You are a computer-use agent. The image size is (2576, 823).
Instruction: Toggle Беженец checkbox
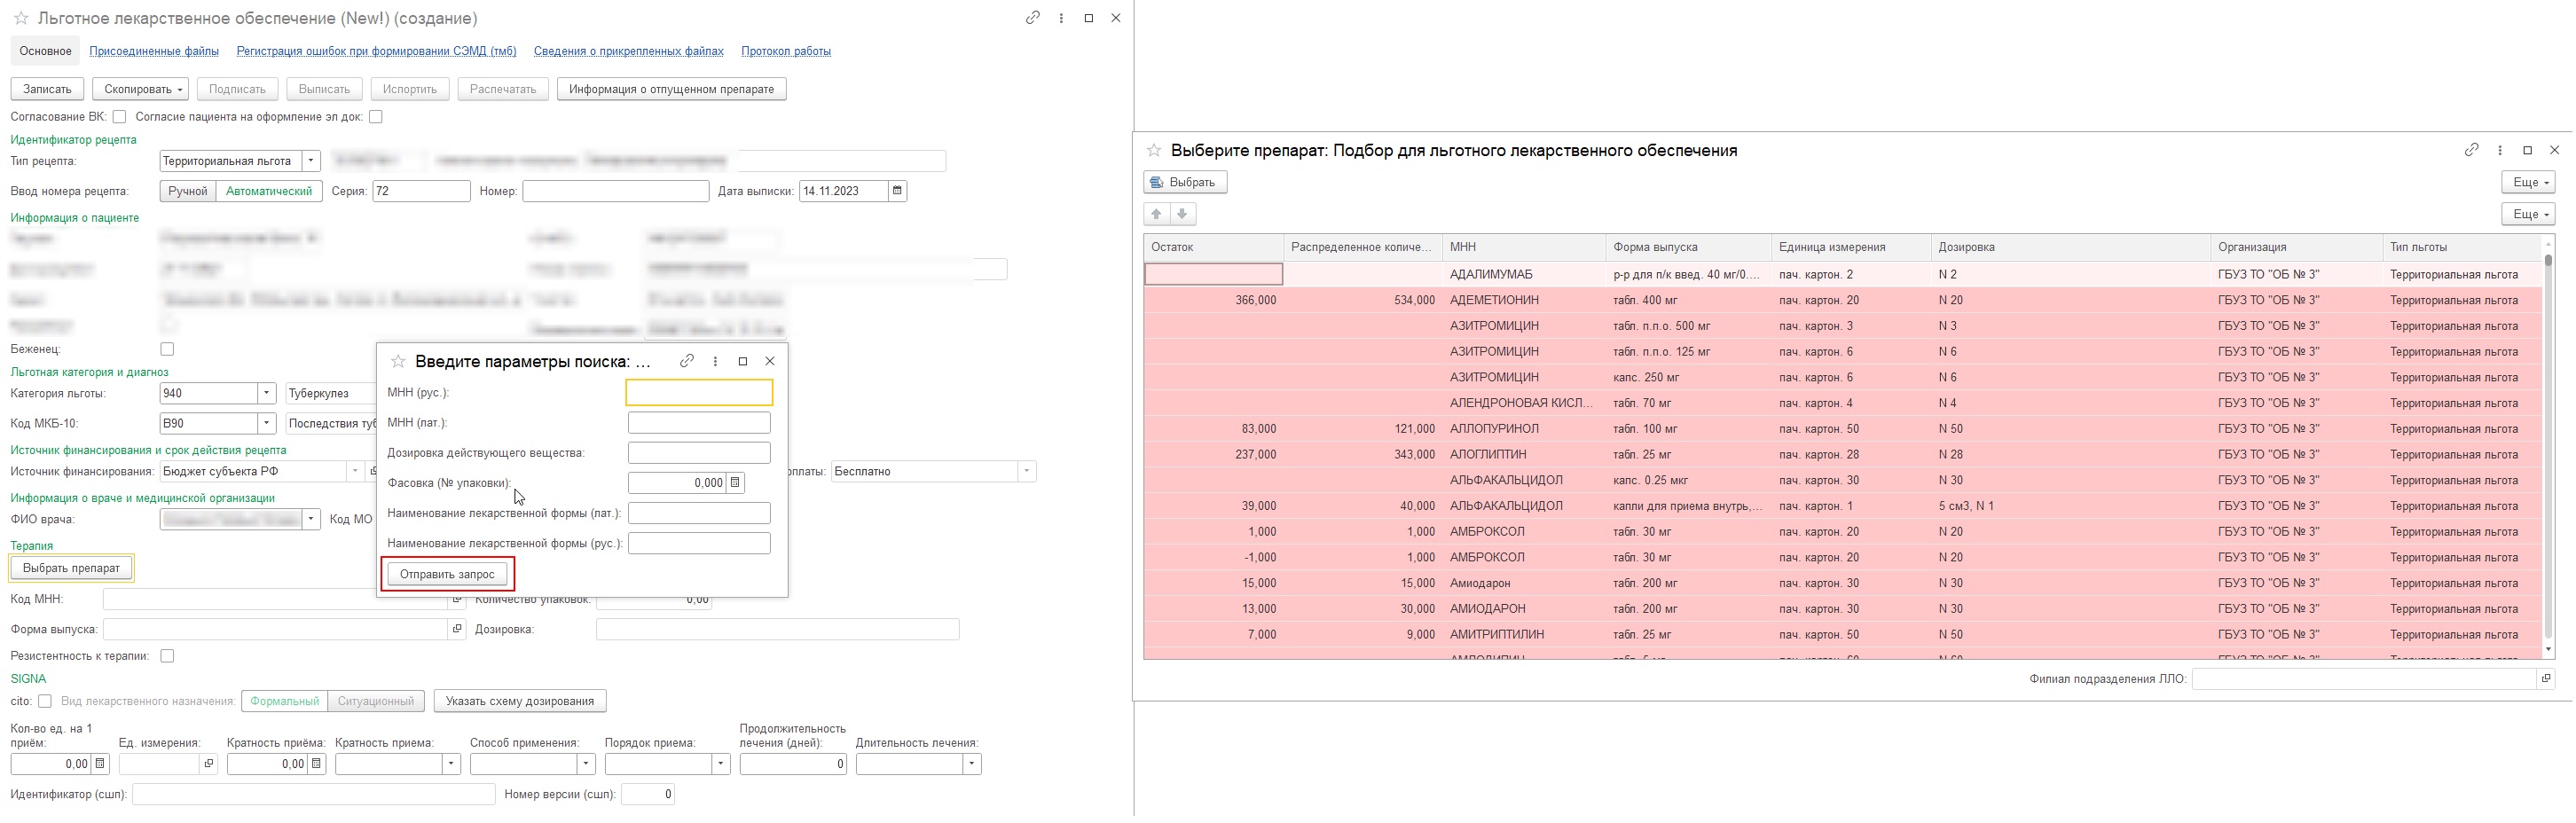(167, 349)
